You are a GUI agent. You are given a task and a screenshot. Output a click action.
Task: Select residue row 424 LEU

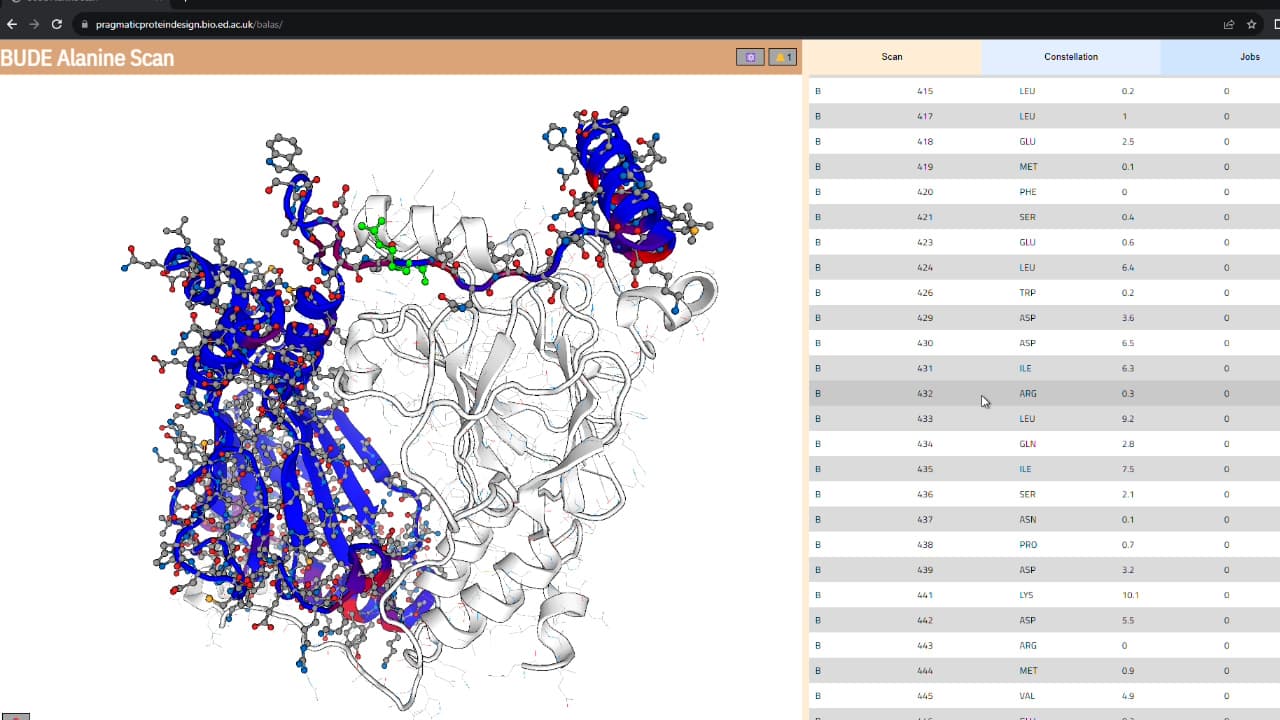[1044, 267]
